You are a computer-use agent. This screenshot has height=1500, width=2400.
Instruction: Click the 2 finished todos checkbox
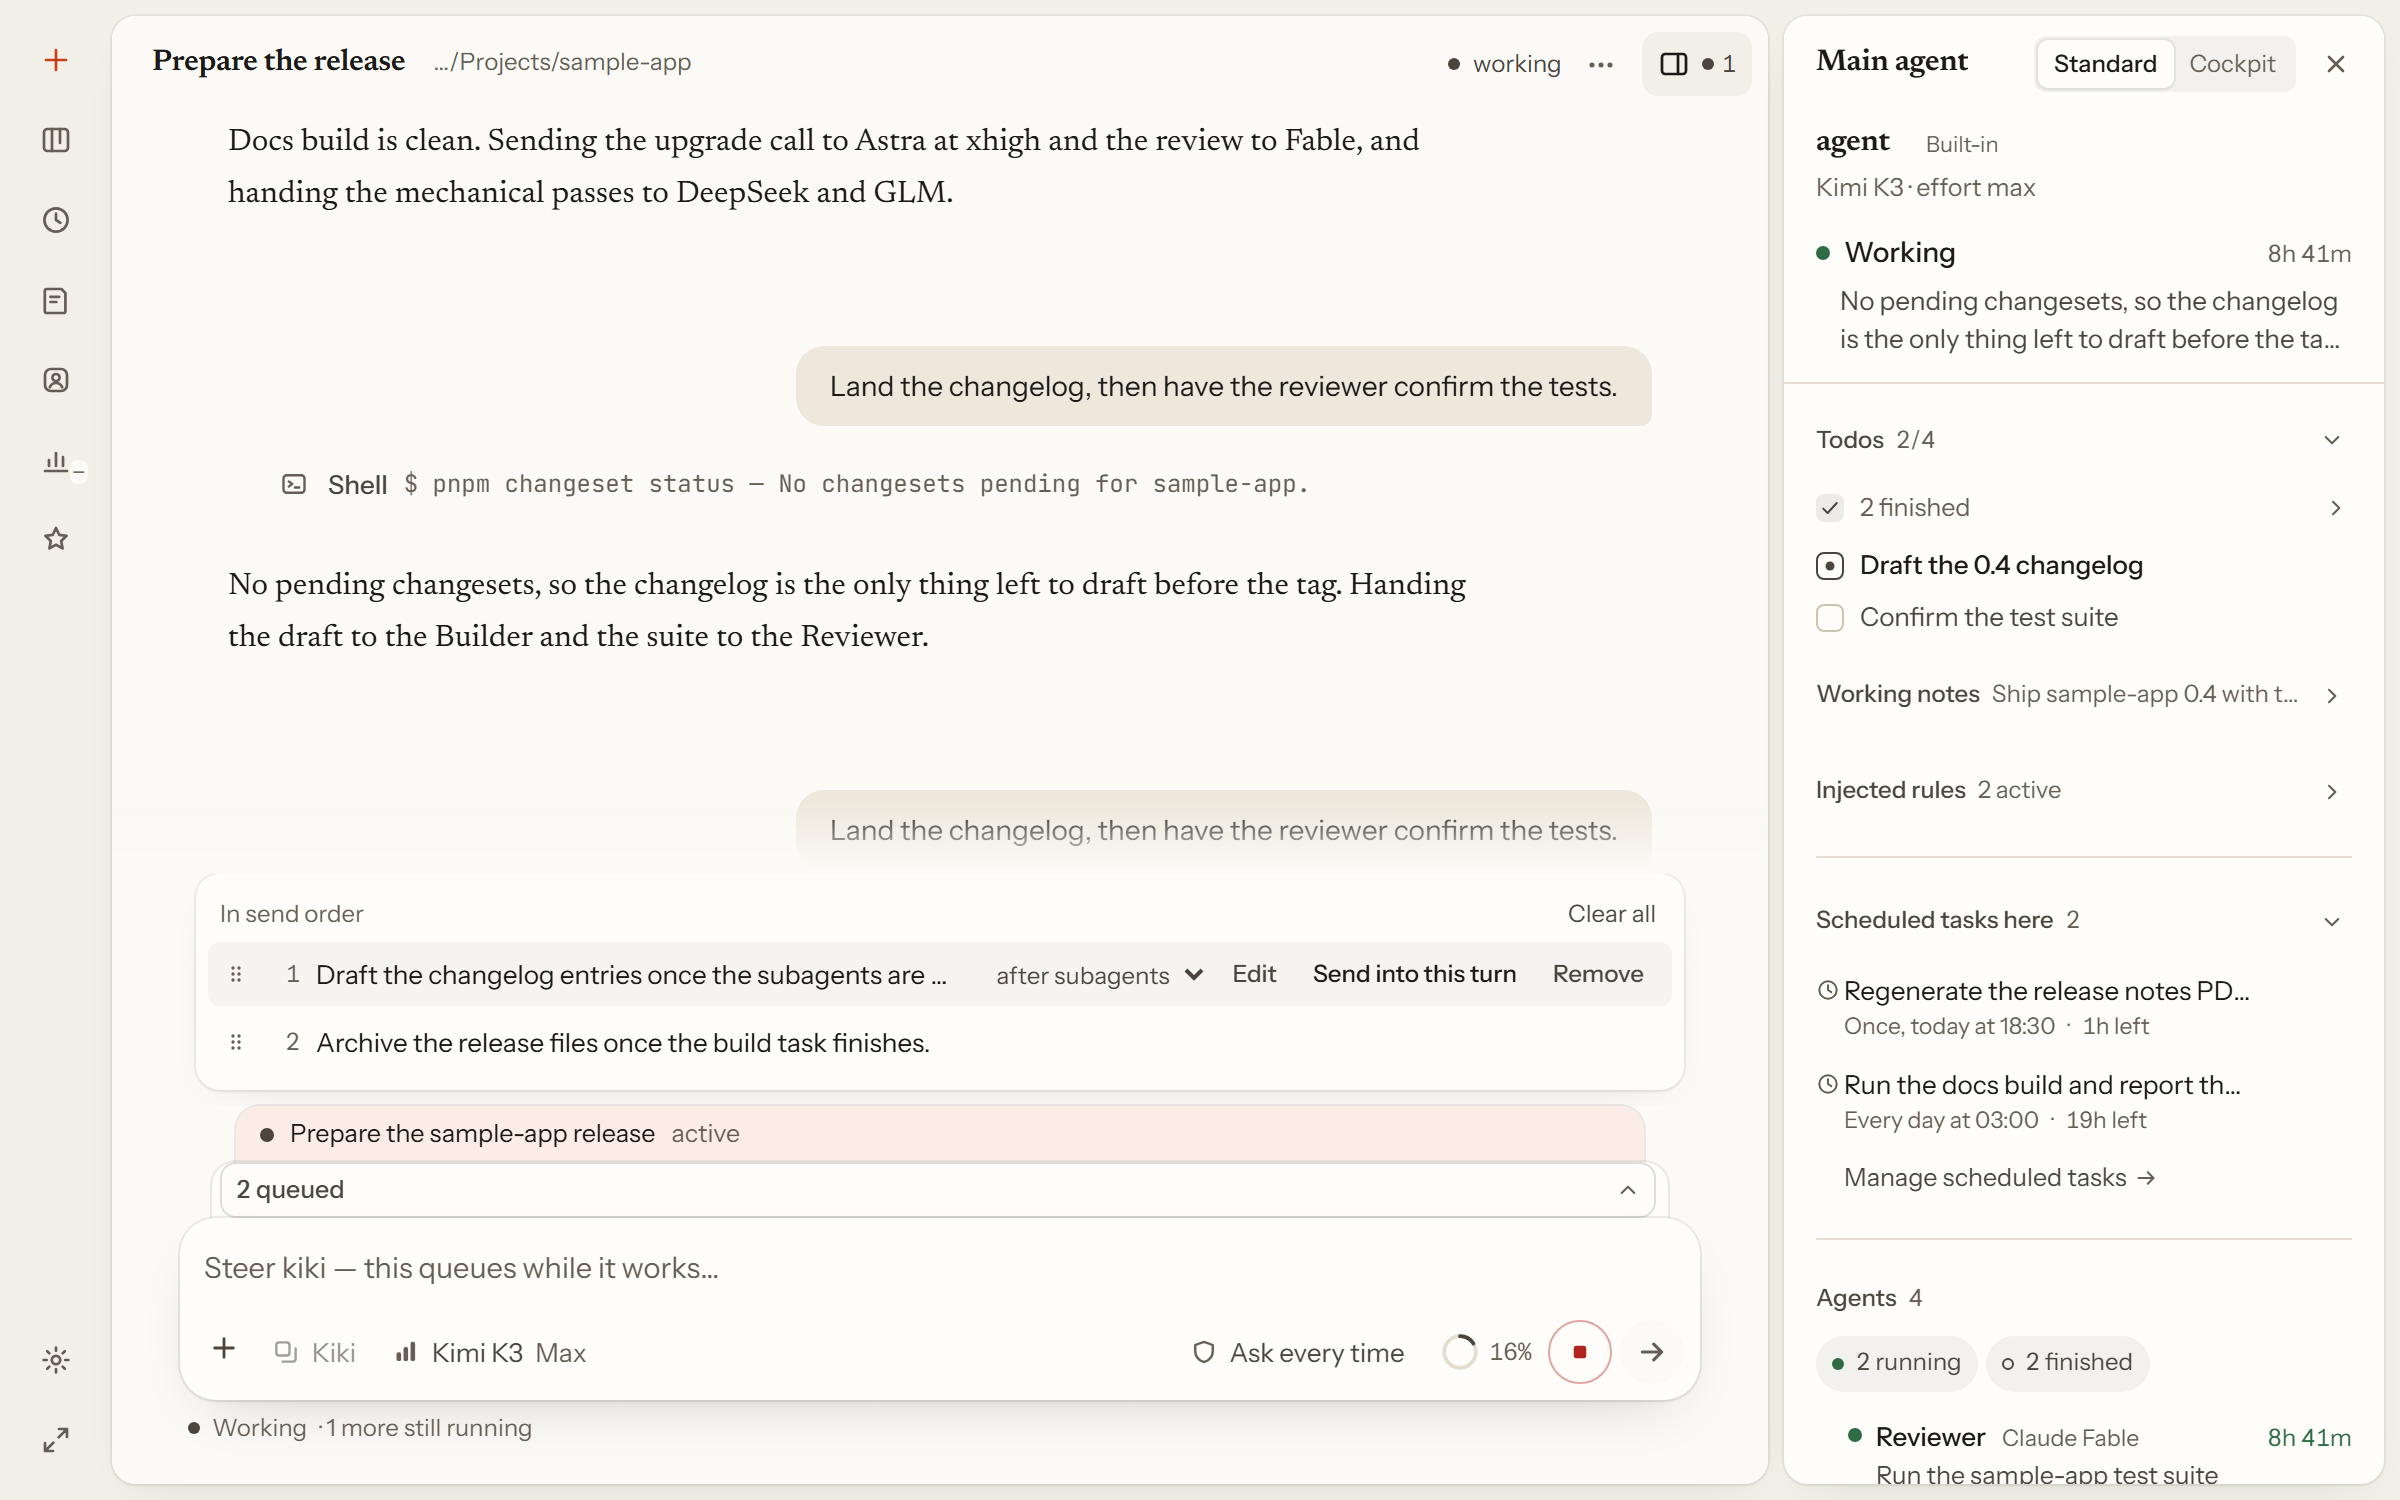(1830, 508)
